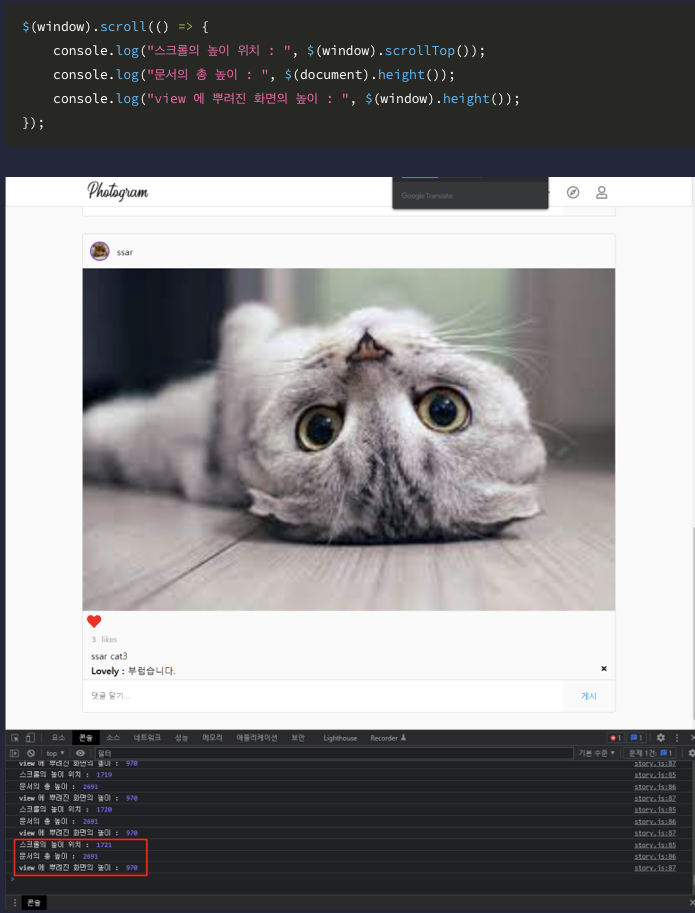695x913 pixels.
Task: Click the "ssar cat3" caption
Action: pyautogui.click(x=109, y=656)
